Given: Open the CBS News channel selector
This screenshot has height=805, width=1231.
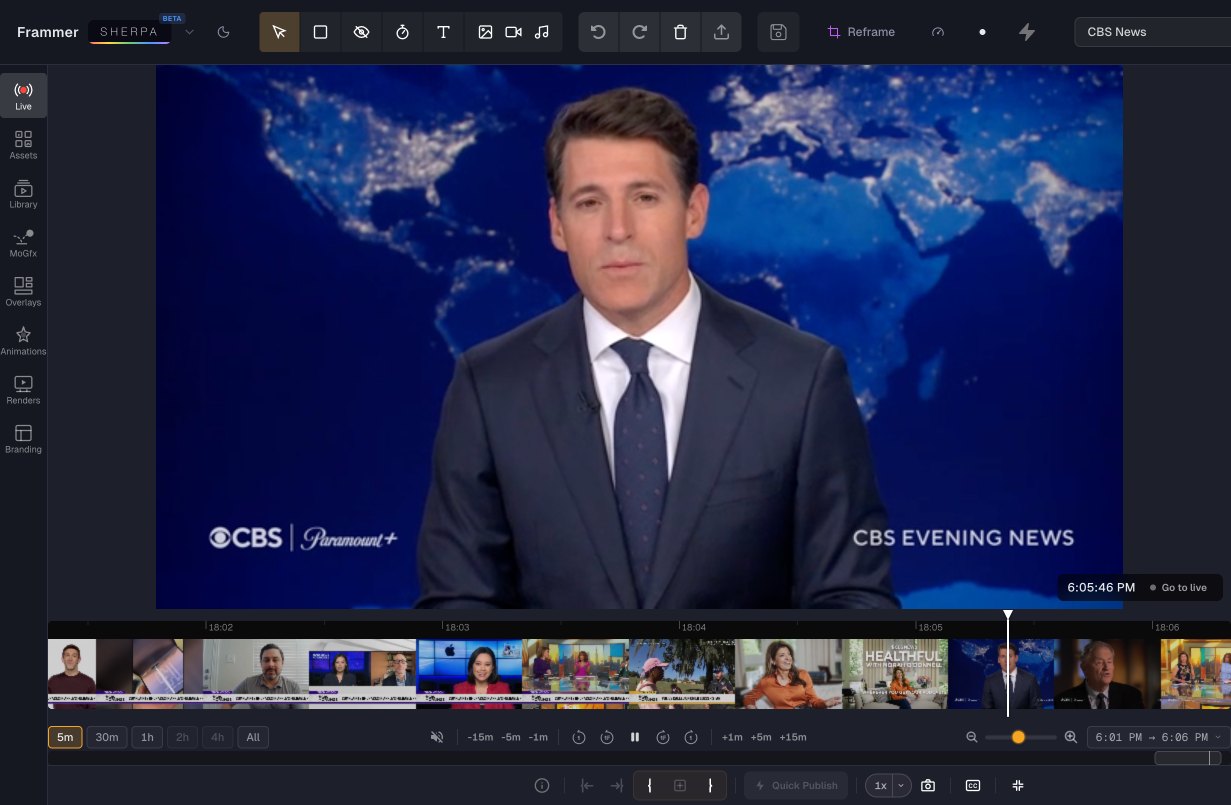Looking at the screenshot, I should 1152,32.
